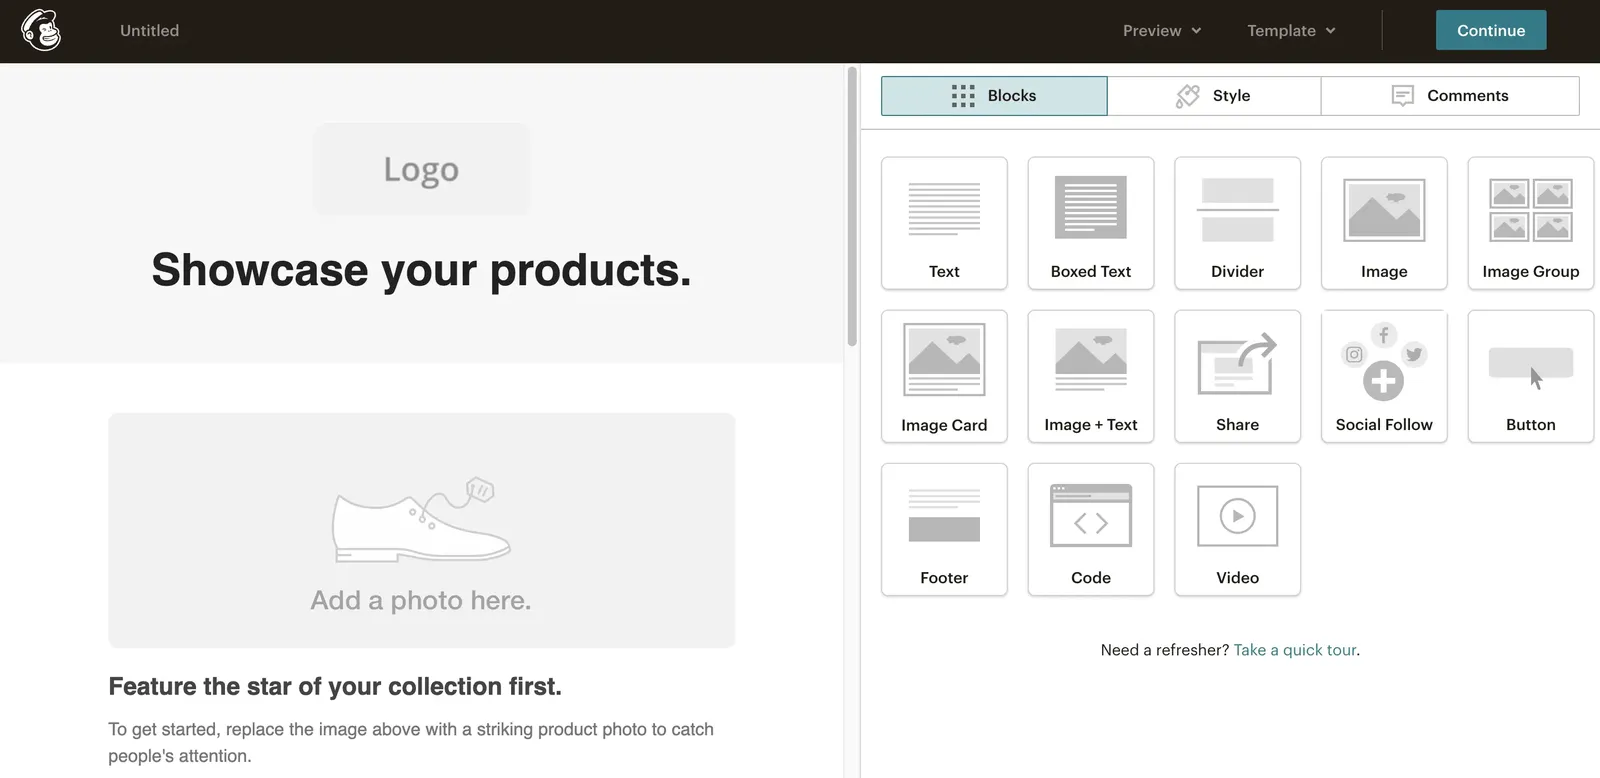This screenshot has height=778, width=1600.
Task: Insert a Divider block
Action: [x=1237, y=223]
